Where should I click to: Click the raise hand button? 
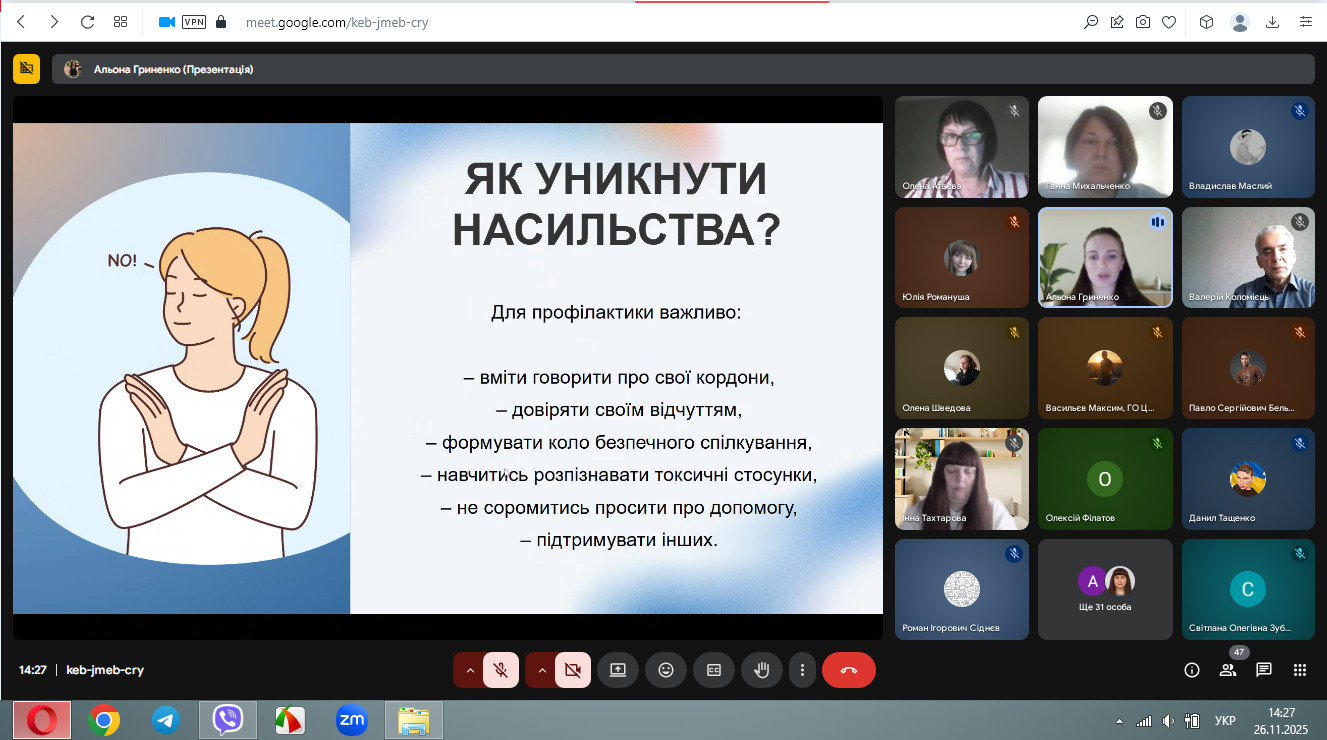point(762,670)
